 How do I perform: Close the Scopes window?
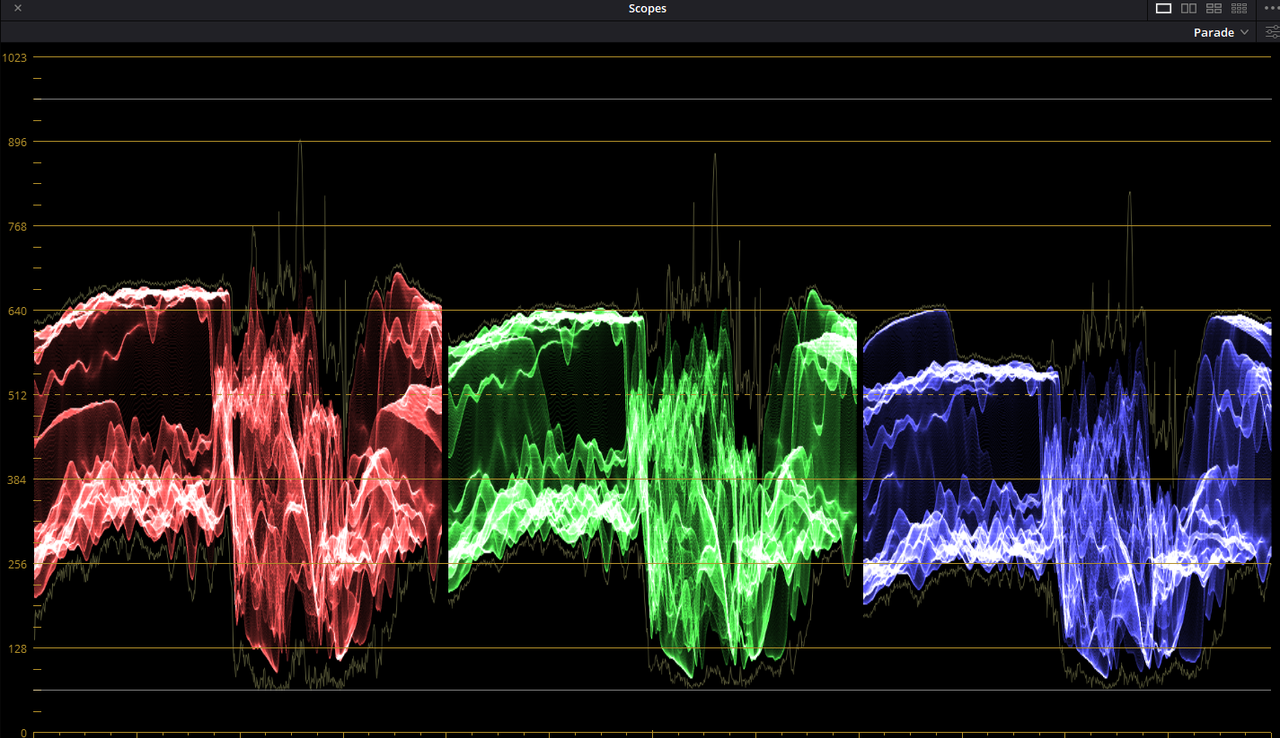[18, 8]
